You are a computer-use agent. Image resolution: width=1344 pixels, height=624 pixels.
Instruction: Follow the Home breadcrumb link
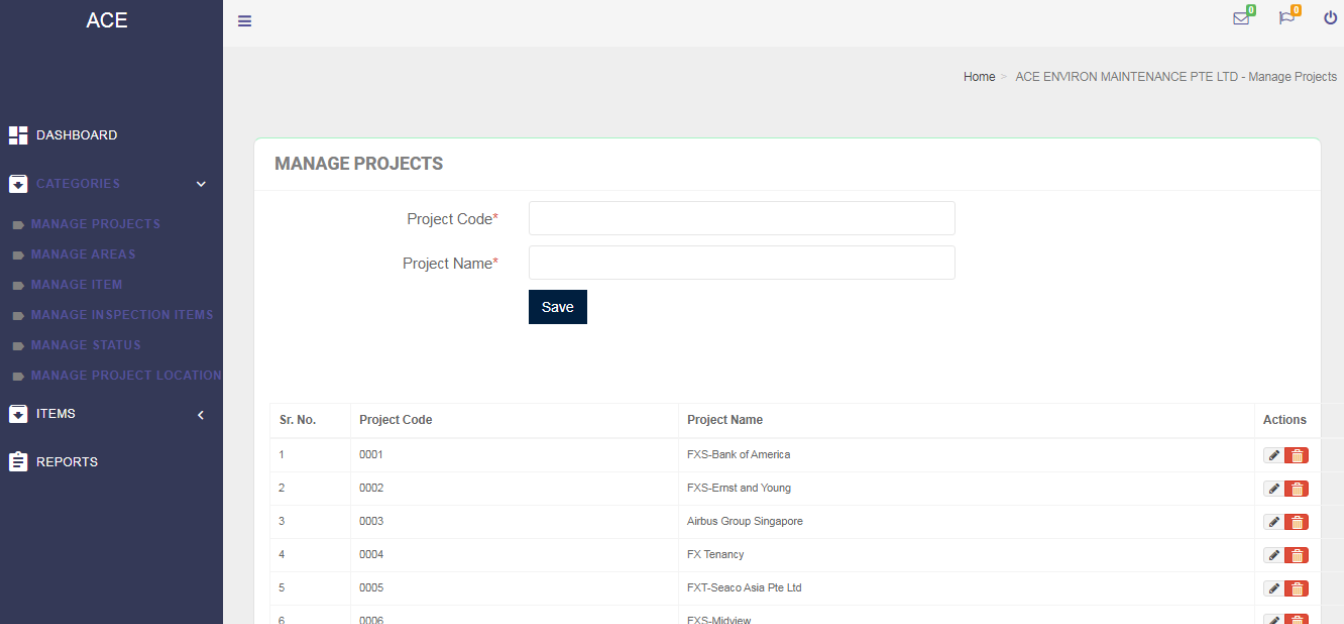click(979, 77)
